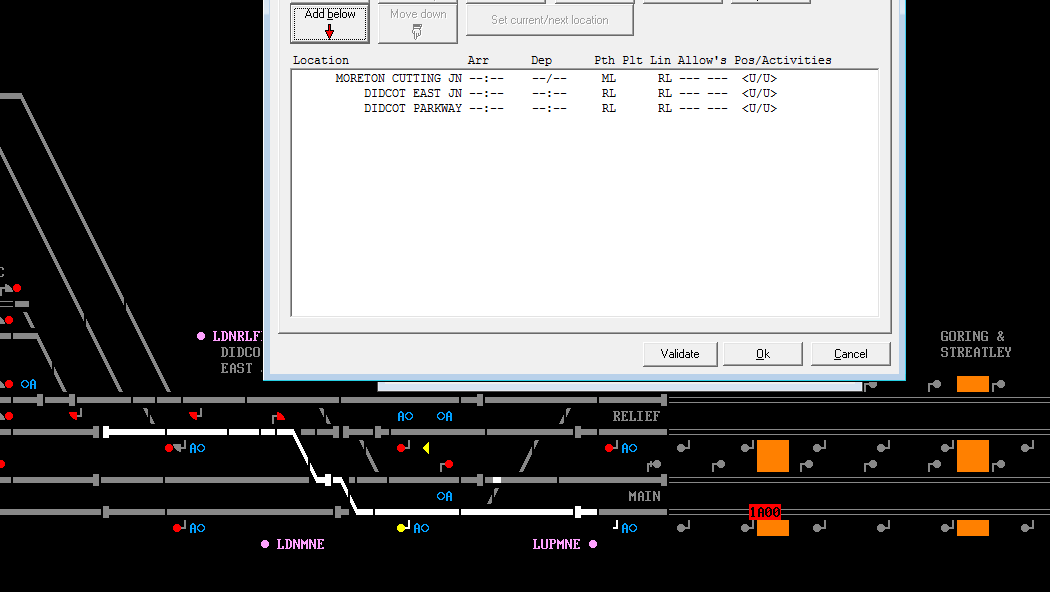Screen dimensions: 1050x592
Task: Select the pink dot beside LDNRLF
Action: coord(201,336)
